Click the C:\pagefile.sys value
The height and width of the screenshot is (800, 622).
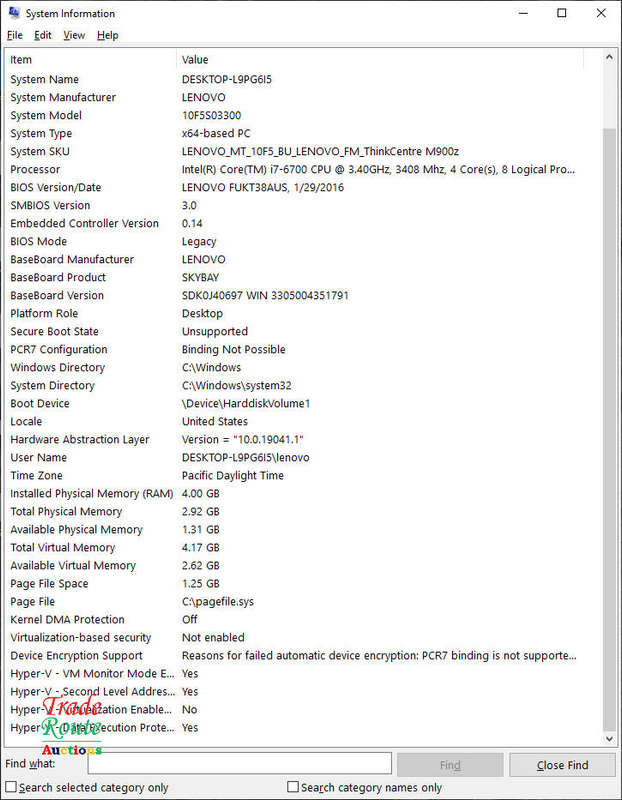pos(218,602)
